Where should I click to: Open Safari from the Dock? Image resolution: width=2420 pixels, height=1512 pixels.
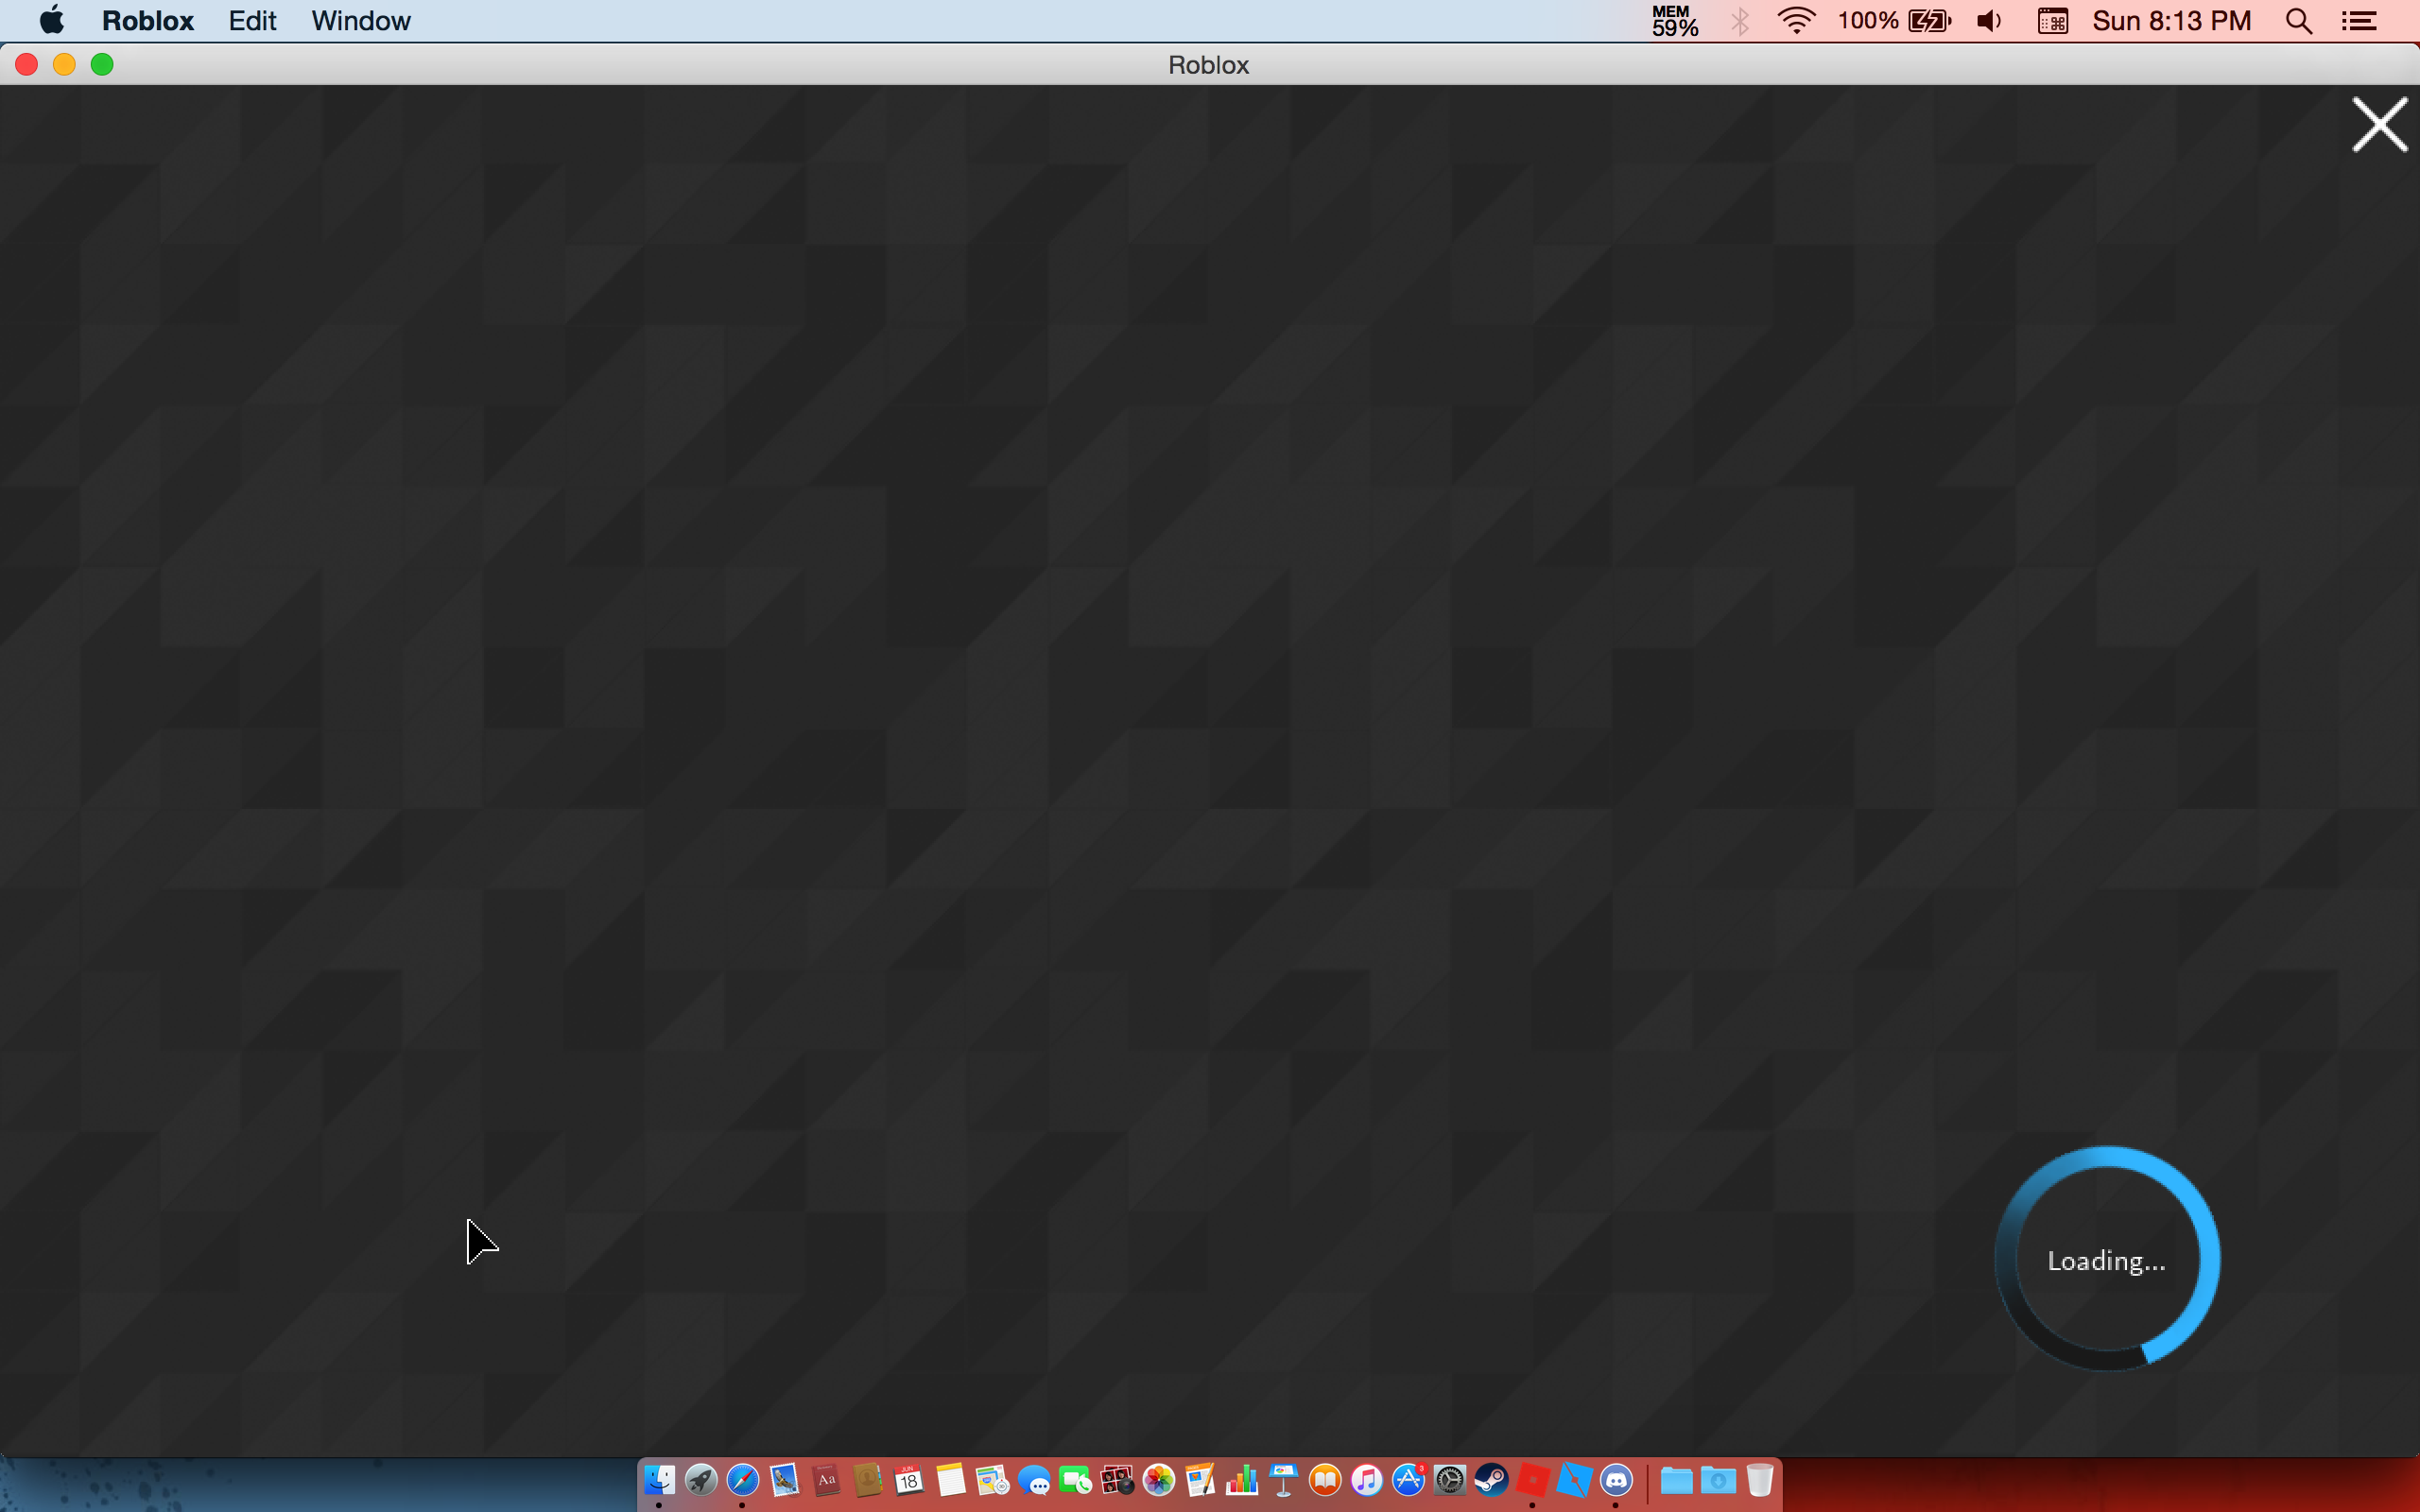[742, 1480]
